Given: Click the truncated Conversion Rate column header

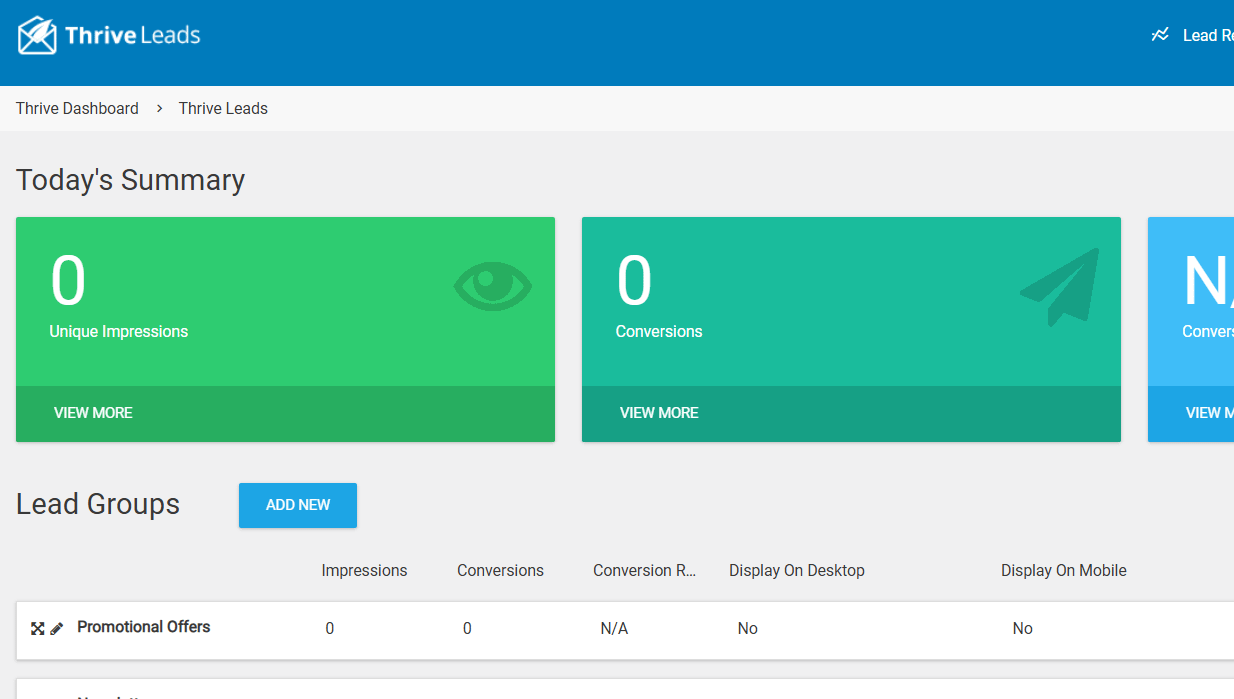Looking at the screenshot, I should (644, 570).
